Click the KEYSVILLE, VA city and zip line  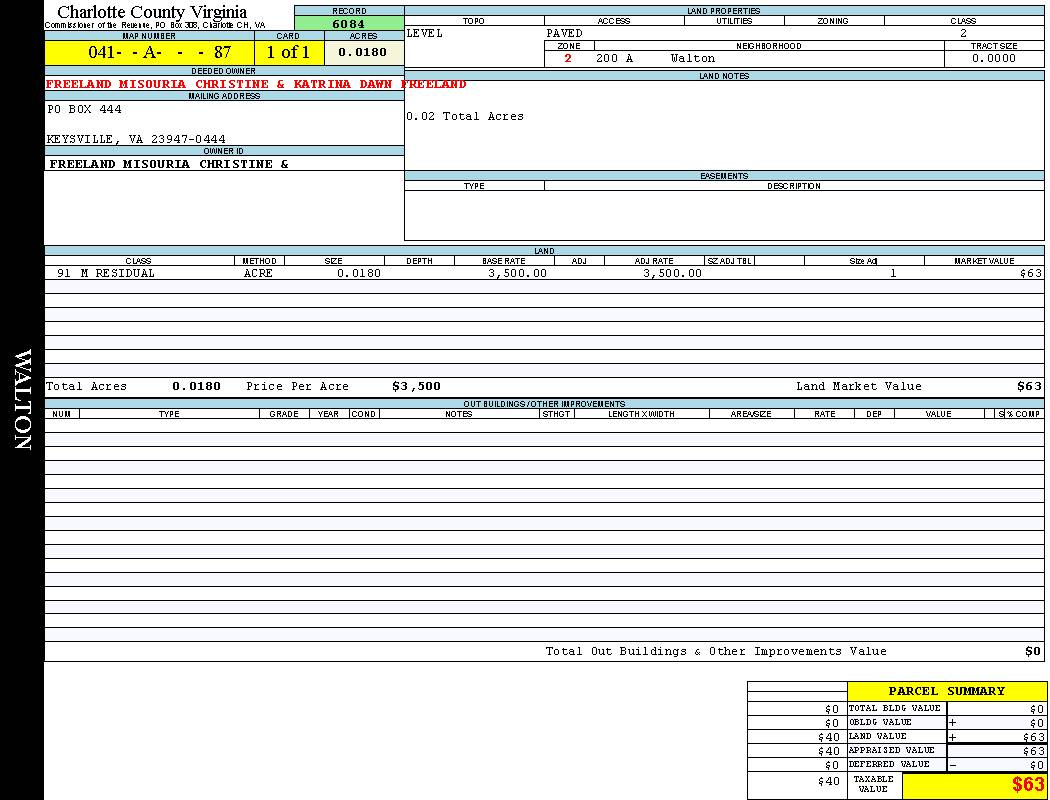(x=136, y=140)
